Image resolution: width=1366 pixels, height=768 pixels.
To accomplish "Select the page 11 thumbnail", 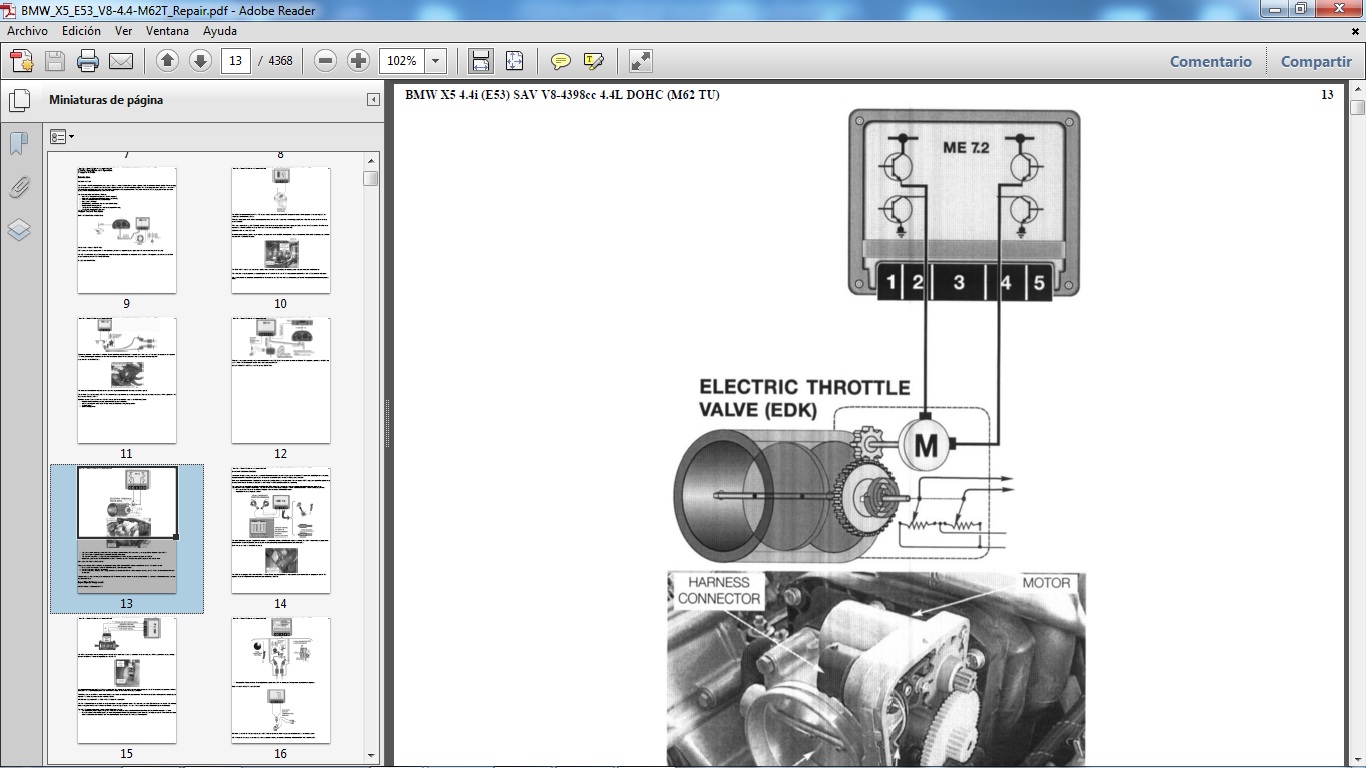I will (x=127, y=381).
